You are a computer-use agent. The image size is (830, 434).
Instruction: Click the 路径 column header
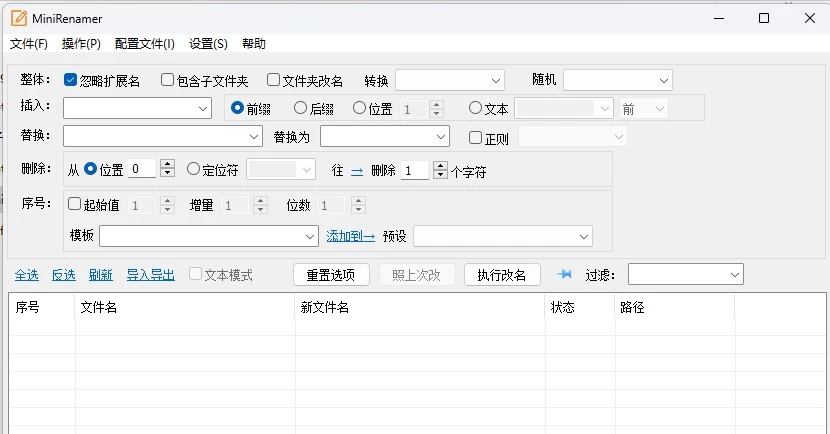pyautogui.click(x=675, y=307)
